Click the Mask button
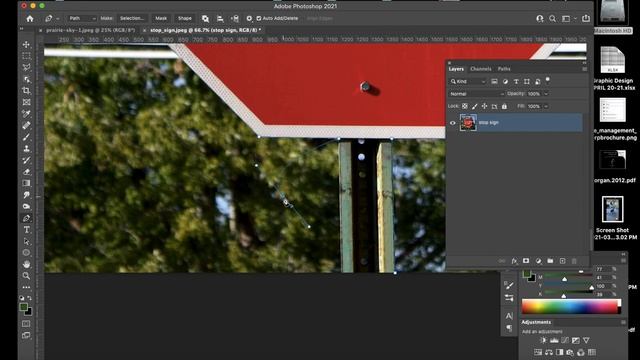 [x=161, y=18]
